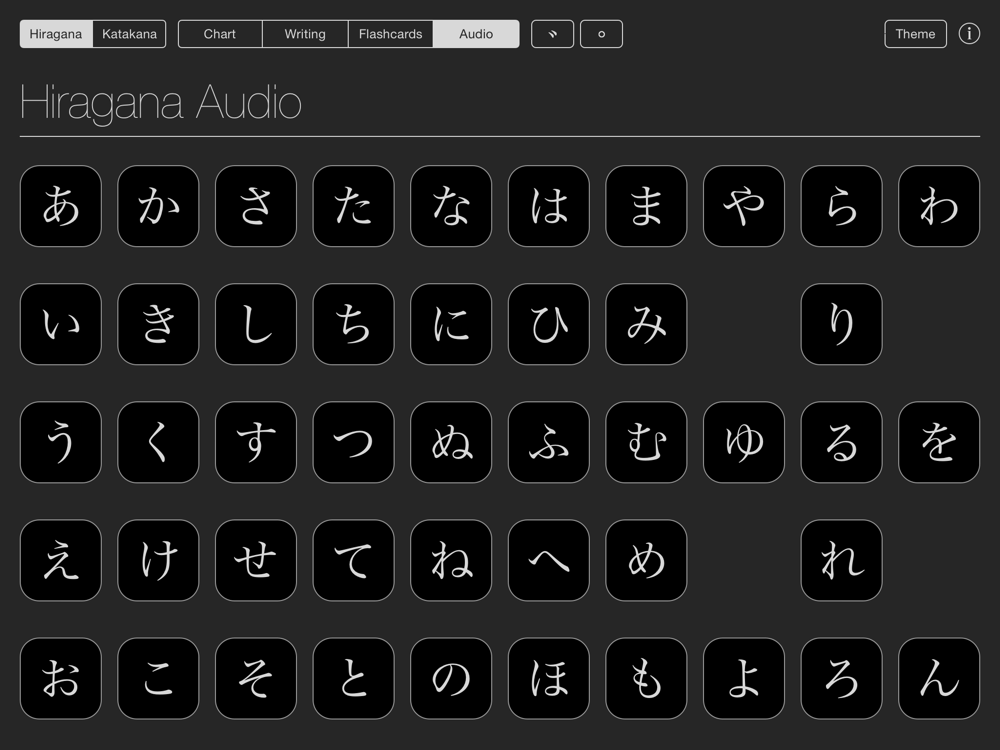Viewport: 1000px width, 750px height.
Task: Hear the す (su) sound
Action: point(256,442)
